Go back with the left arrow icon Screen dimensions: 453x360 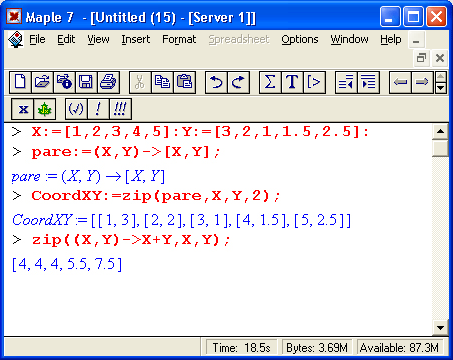click(x=400, y=82)
